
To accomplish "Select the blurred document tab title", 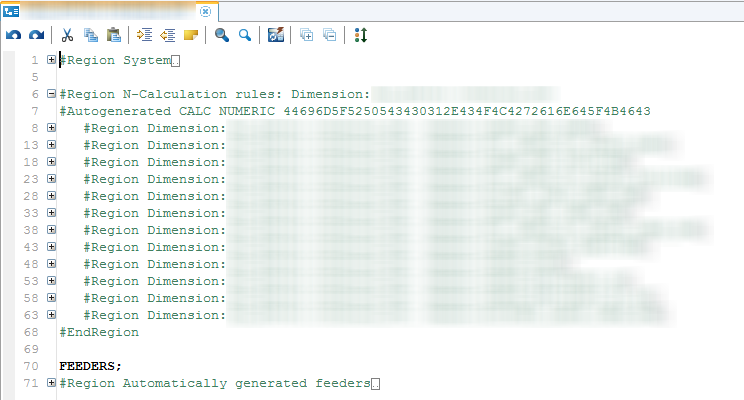I will pos(109,11).
